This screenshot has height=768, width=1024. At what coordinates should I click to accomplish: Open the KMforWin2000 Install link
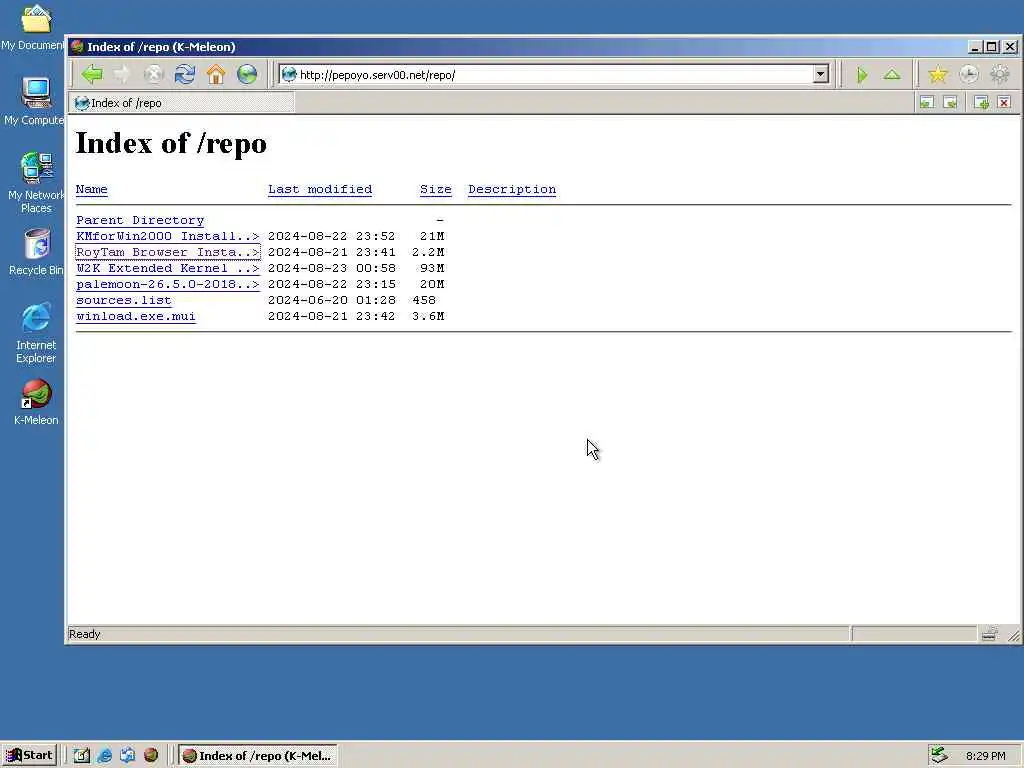tap(168, 236)
